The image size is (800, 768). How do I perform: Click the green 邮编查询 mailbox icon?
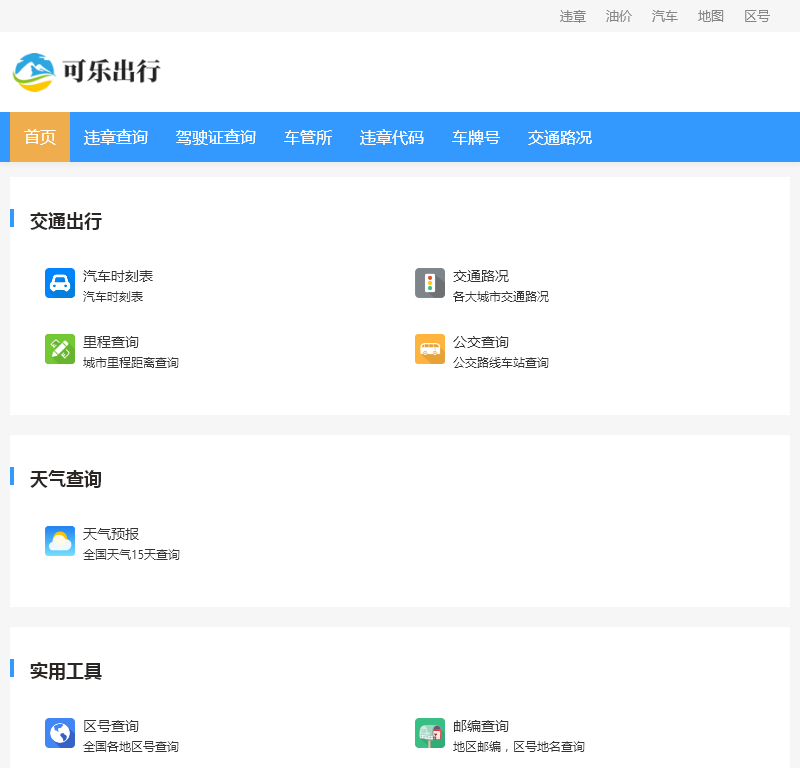pyautogui.click(x=430, y=733)
